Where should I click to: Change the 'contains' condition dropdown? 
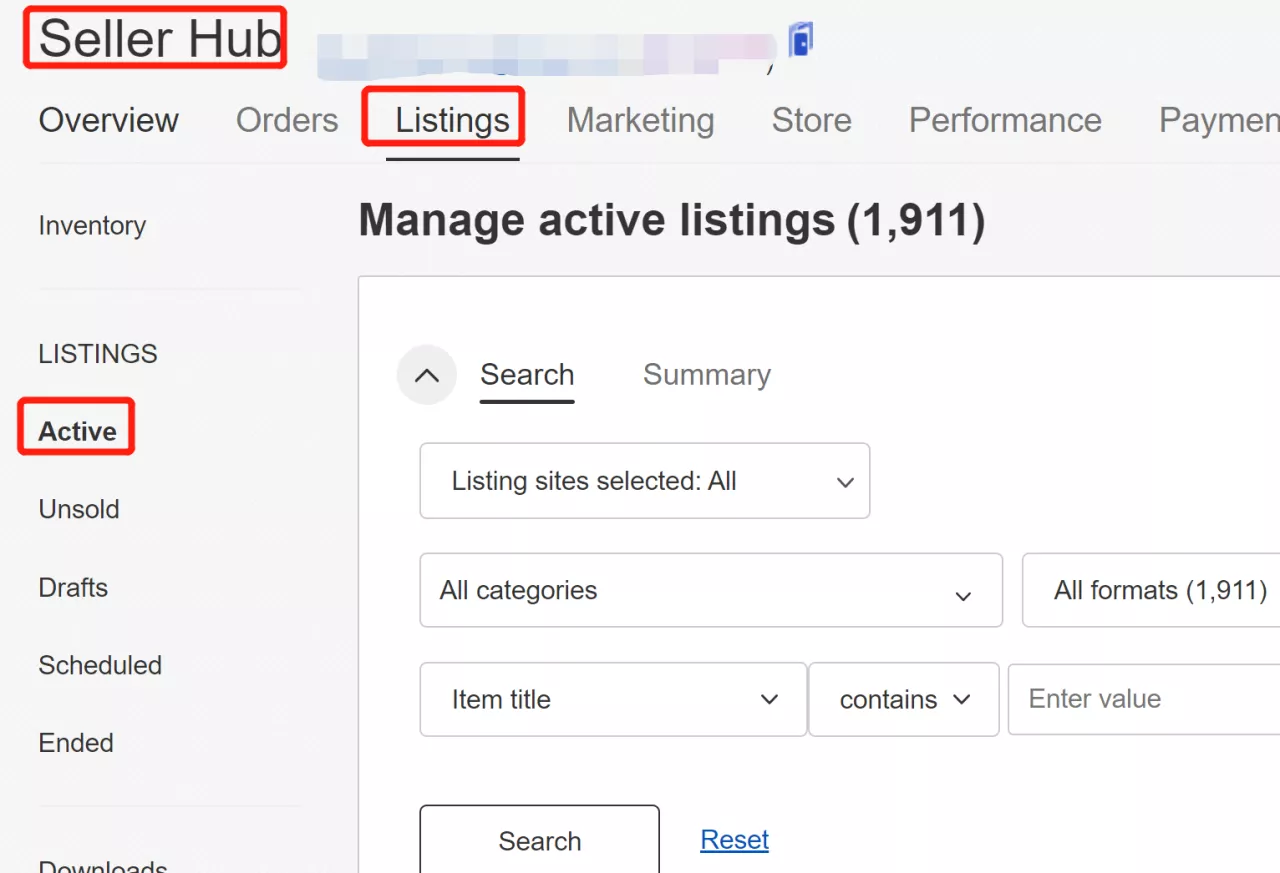tap(904, 699)
